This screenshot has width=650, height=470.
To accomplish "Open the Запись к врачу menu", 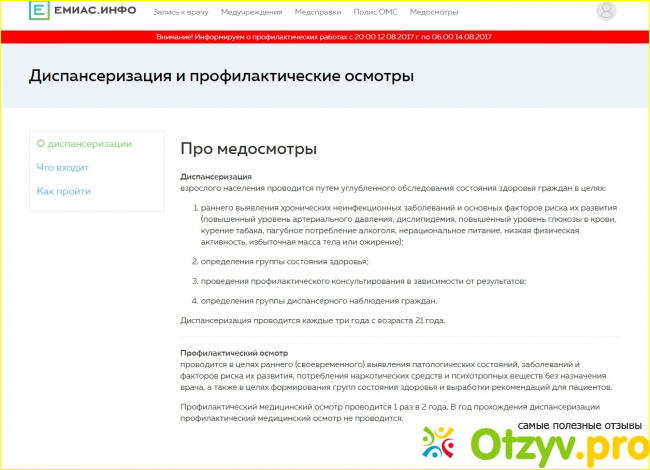I will click(x=181, y=13).
